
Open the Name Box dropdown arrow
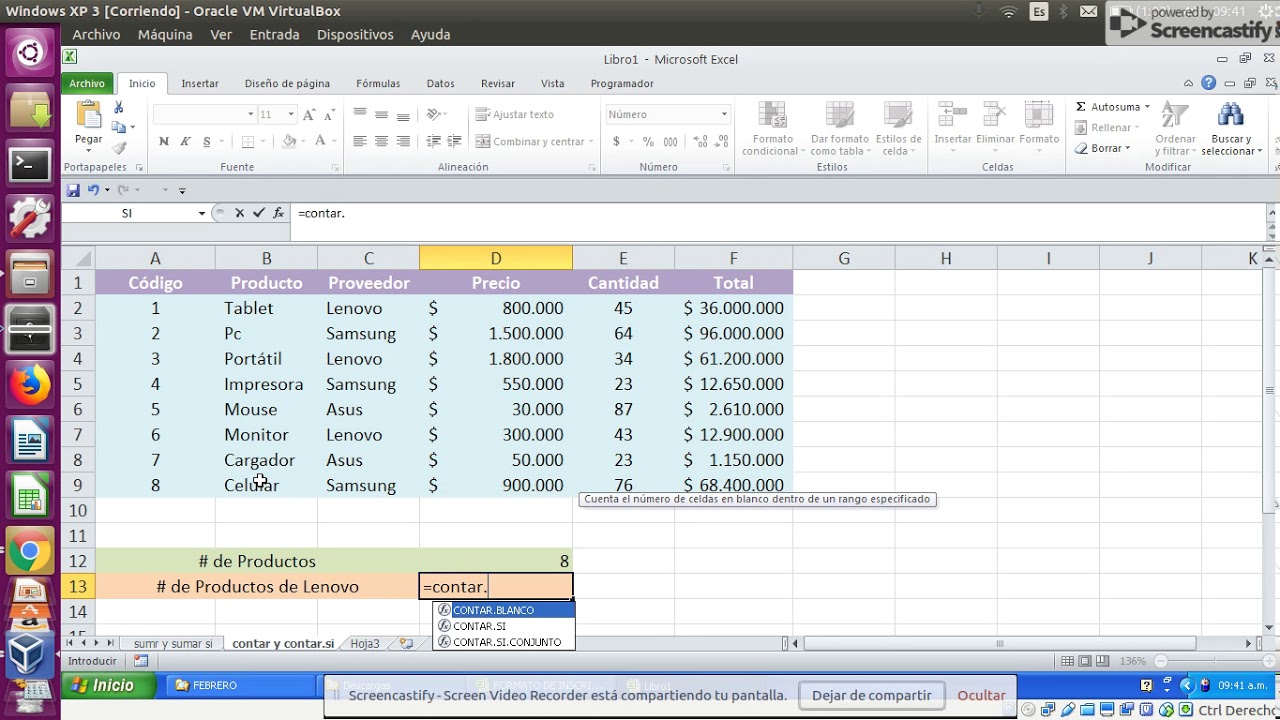click(x=201, y=213)
